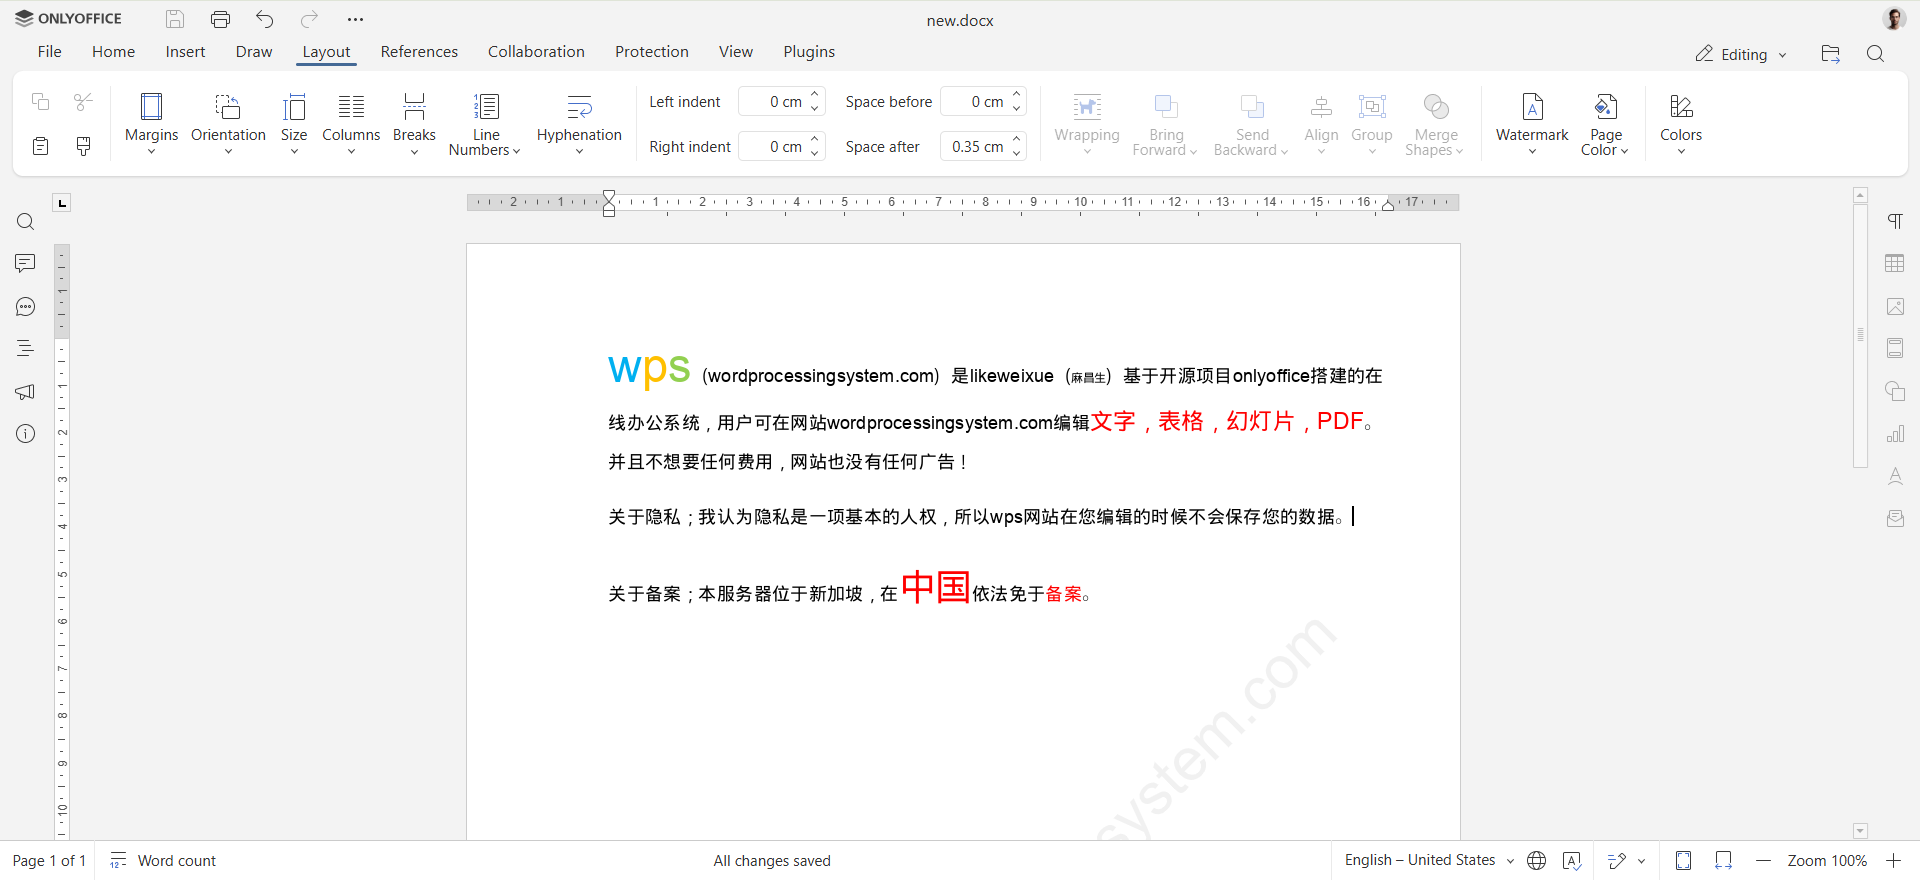Image resolution: width=1920 pixels, height=880 pixels.
Task: Open the Comments panel in left sidebar
Action: click(26, 263)
